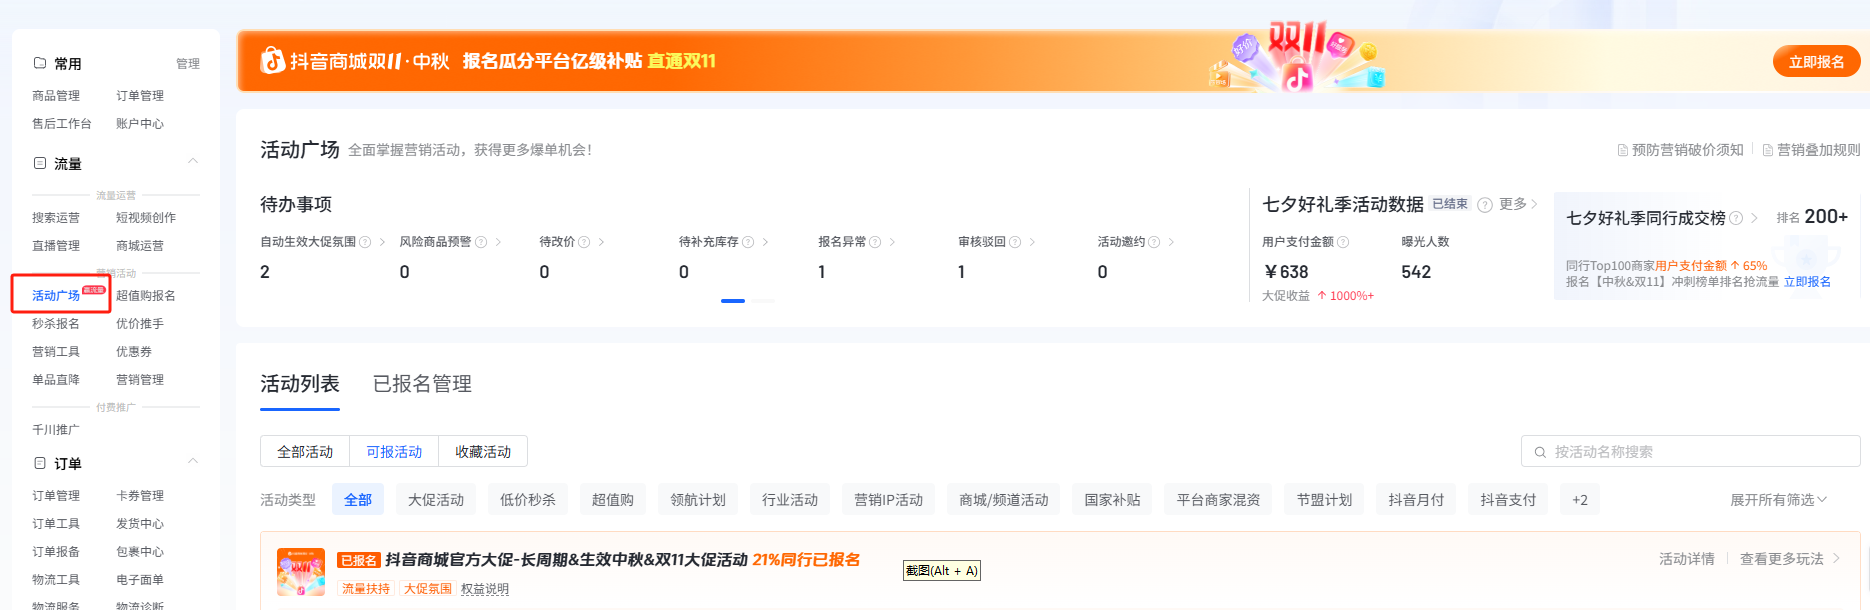
Task: Click 更多 beside 七夕好礼季活动数据
Action: coord(1518,204)
